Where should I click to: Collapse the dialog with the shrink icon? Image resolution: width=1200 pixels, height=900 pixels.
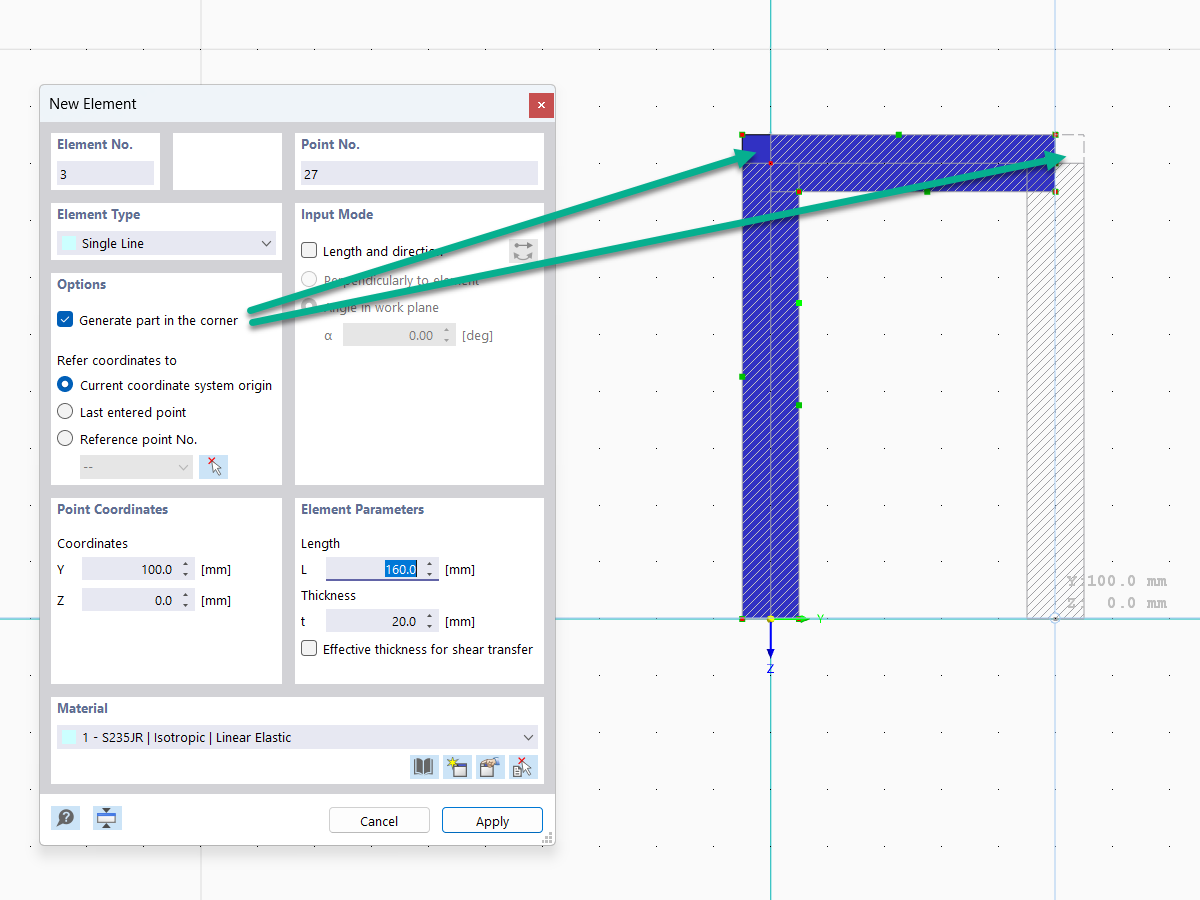pyautogui.click(x=106, y=817)
